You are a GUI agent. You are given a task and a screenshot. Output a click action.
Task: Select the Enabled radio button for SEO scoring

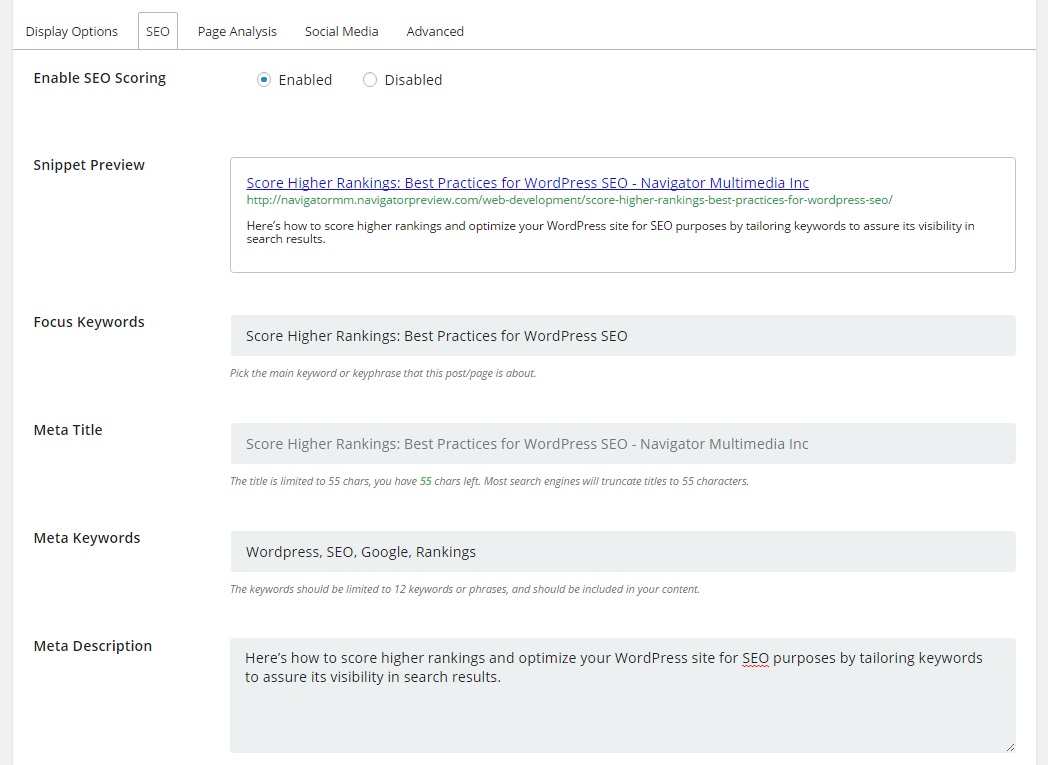pyautogui.click(x=264, y=80)
